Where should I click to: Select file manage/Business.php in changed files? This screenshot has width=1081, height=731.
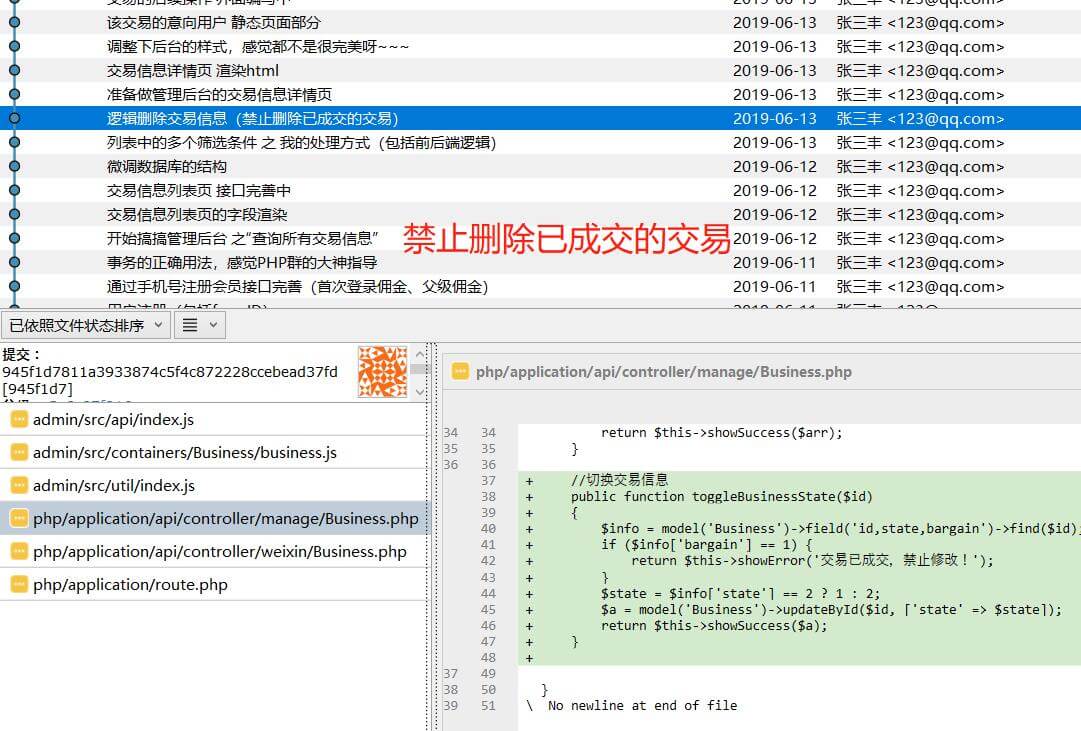225,519
